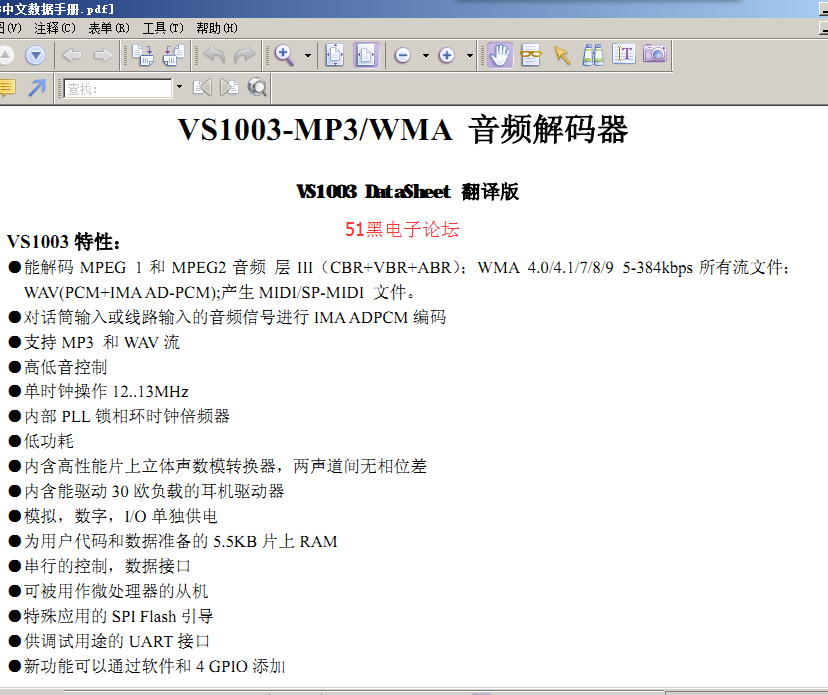This screenshot has height=695, width=828.
Task: Click the line '为用户代码和数据准备的 5.5KB 片上 RAM'
Action: [x=181, y=541]
